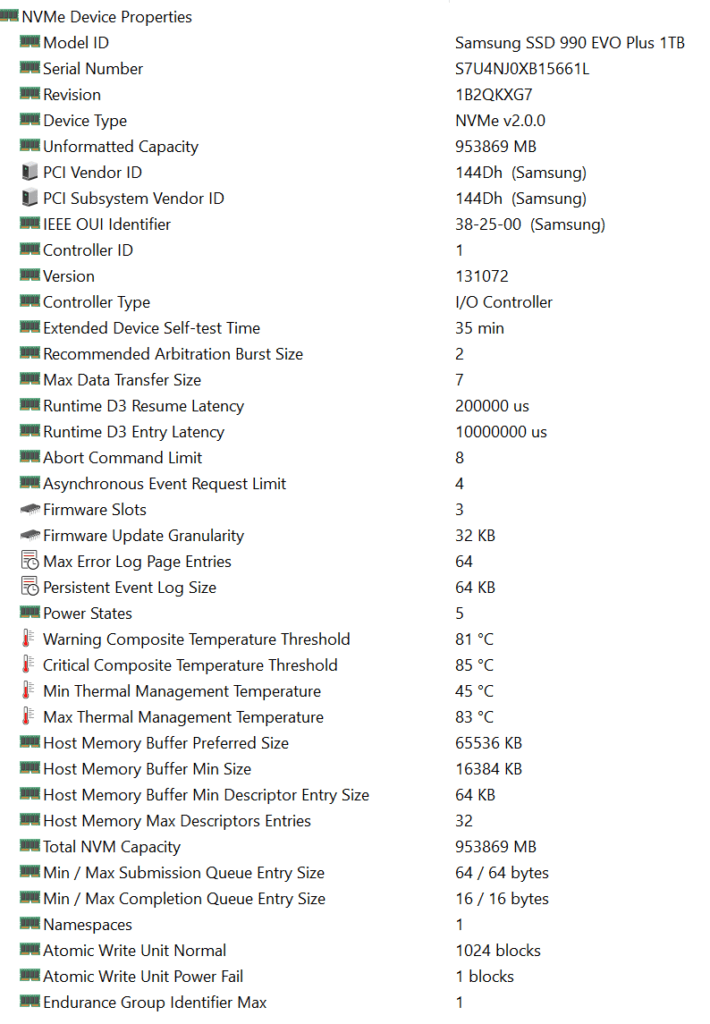Select the Host Memory Buffer Preferred Size label
This screenshot has width=710, height=1024.
[166, 743]
